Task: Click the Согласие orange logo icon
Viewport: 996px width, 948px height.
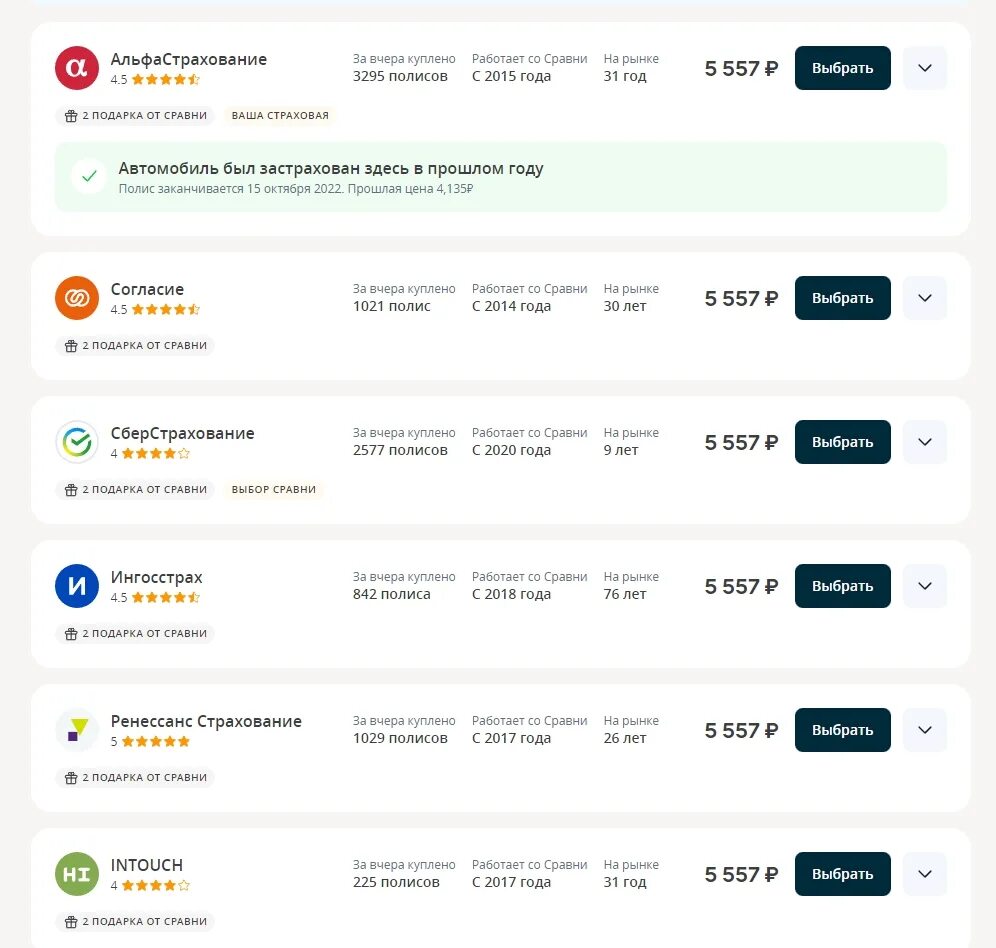Action: (x=77, y=298)
